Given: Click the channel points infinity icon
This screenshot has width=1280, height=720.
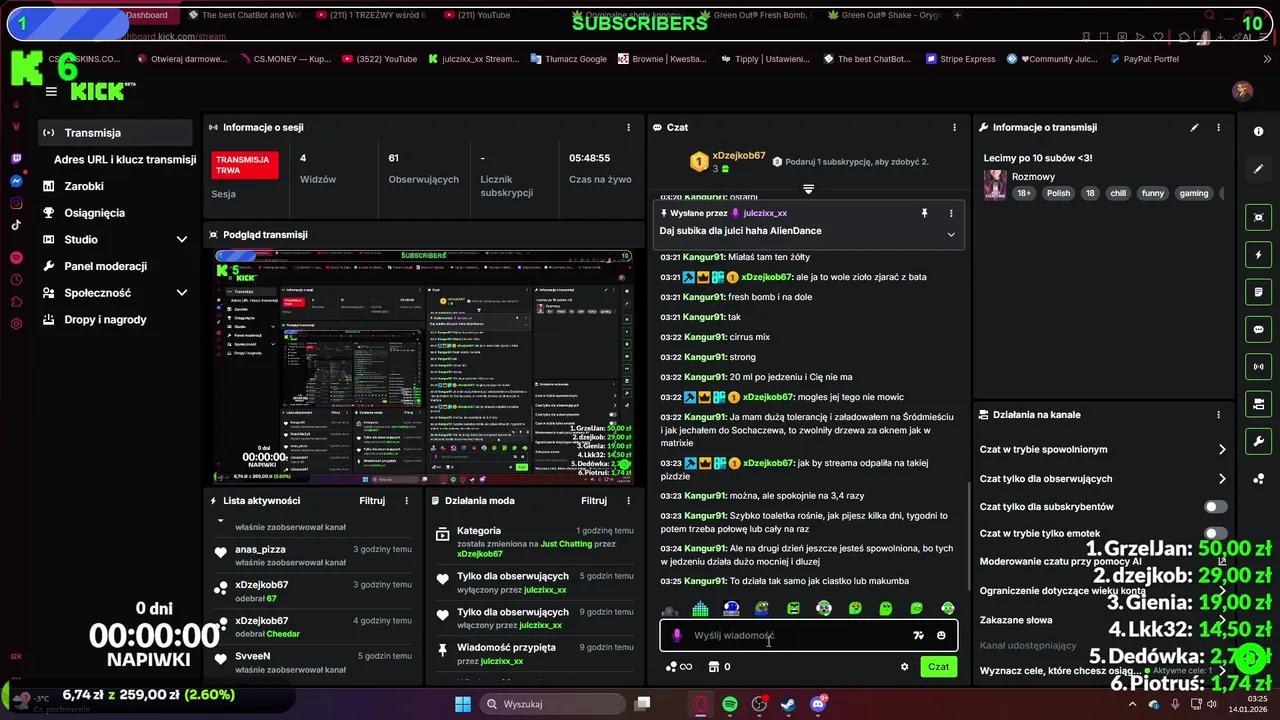Looking at the screenshot, I should (x=679, y=667).
